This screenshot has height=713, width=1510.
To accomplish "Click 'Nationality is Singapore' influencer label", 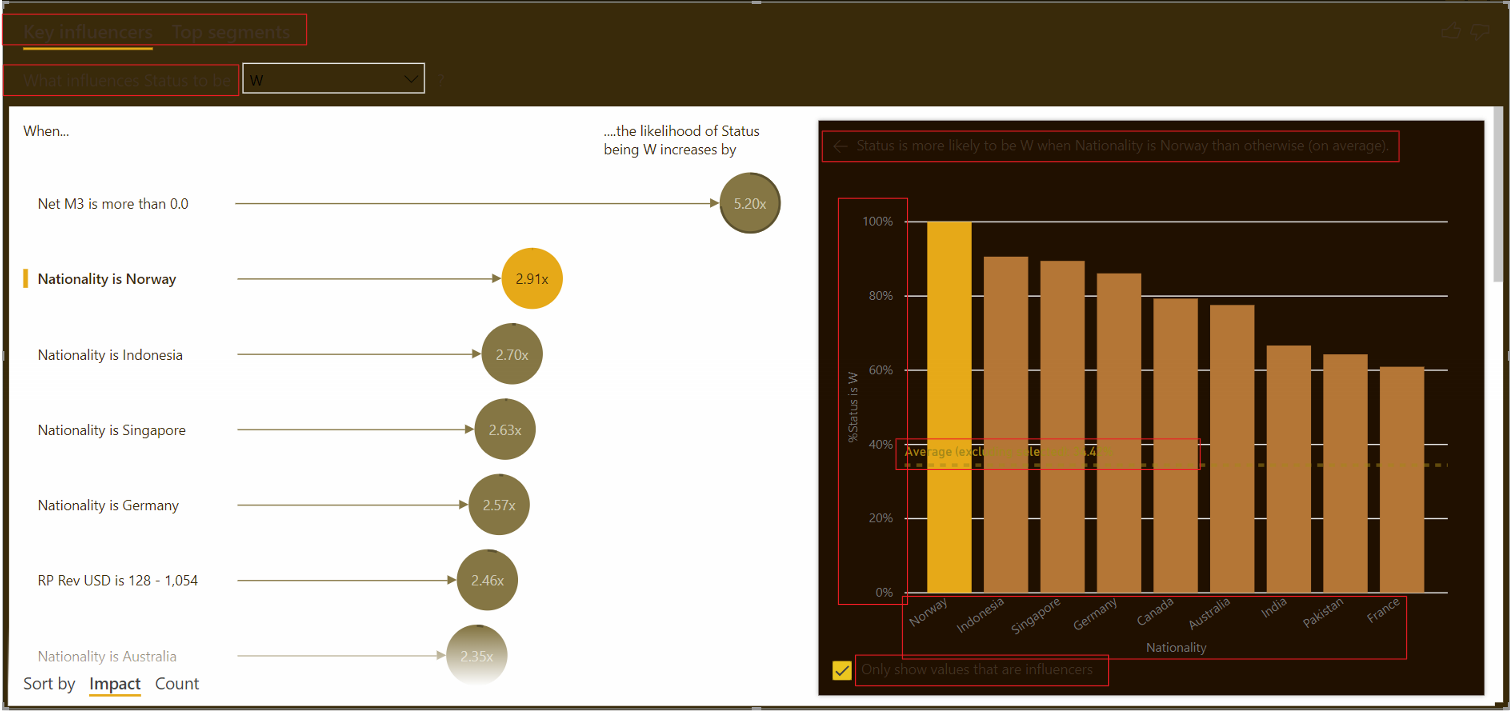I will [x=112, y=430].
